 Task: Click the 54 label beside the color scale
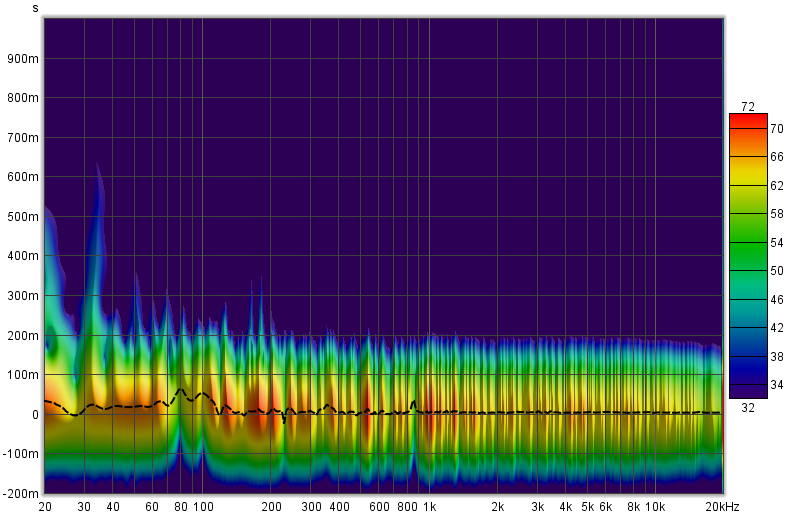point(777,242)
